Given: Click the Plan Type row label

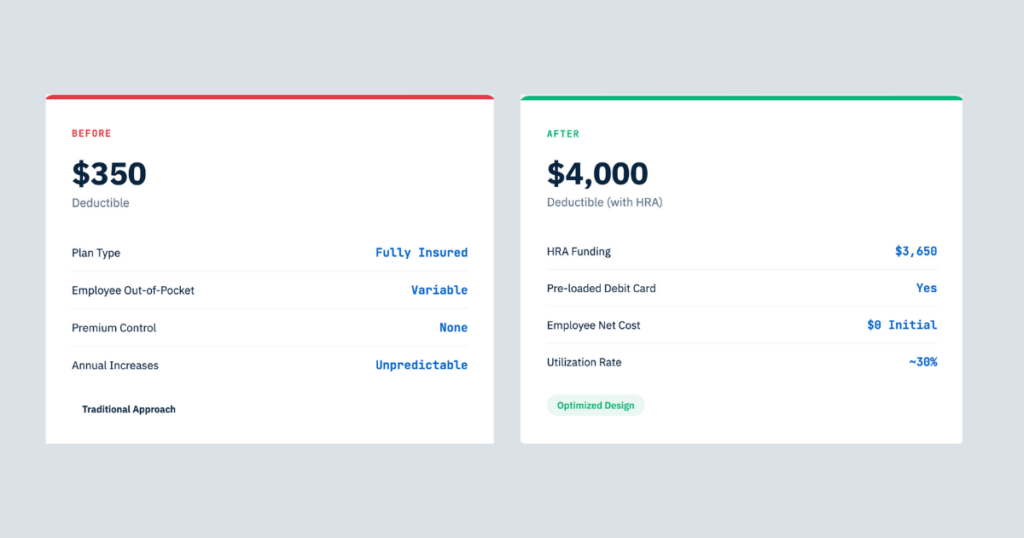Looking at the screenshot, I should [x=96, y=253].
